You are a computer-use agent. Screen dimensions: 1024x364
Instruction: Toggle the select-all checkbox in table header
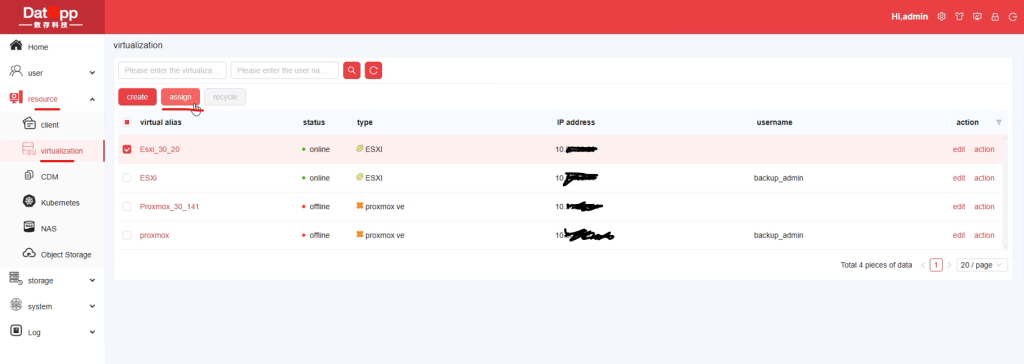(127, 122)
